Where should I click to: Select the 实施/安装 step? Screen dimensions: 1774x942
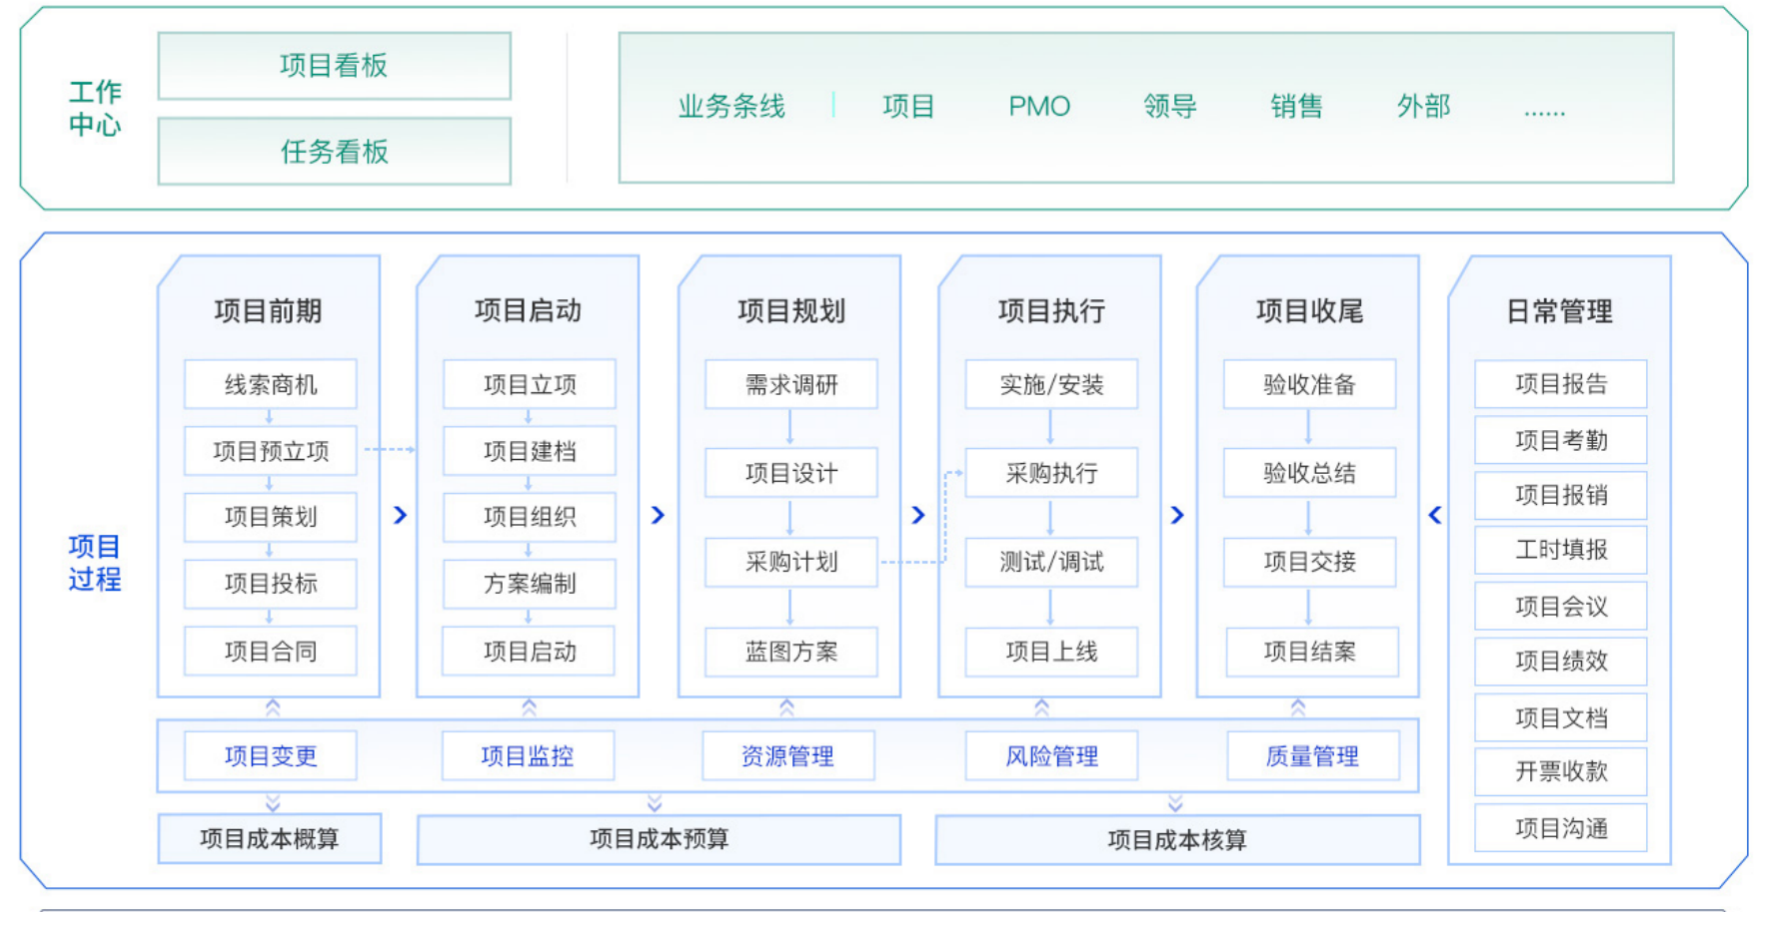point(1051,384)
